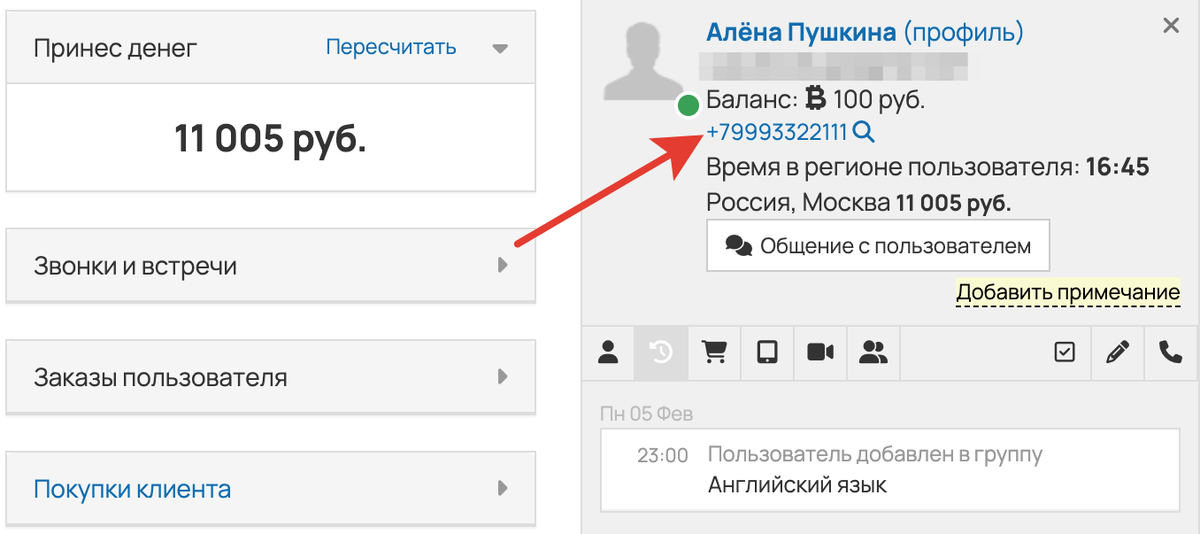The width and height of the screenshot is (1200, 534).
Task: Click Добавить примечание link
Action: click(x=1068, y=293)
